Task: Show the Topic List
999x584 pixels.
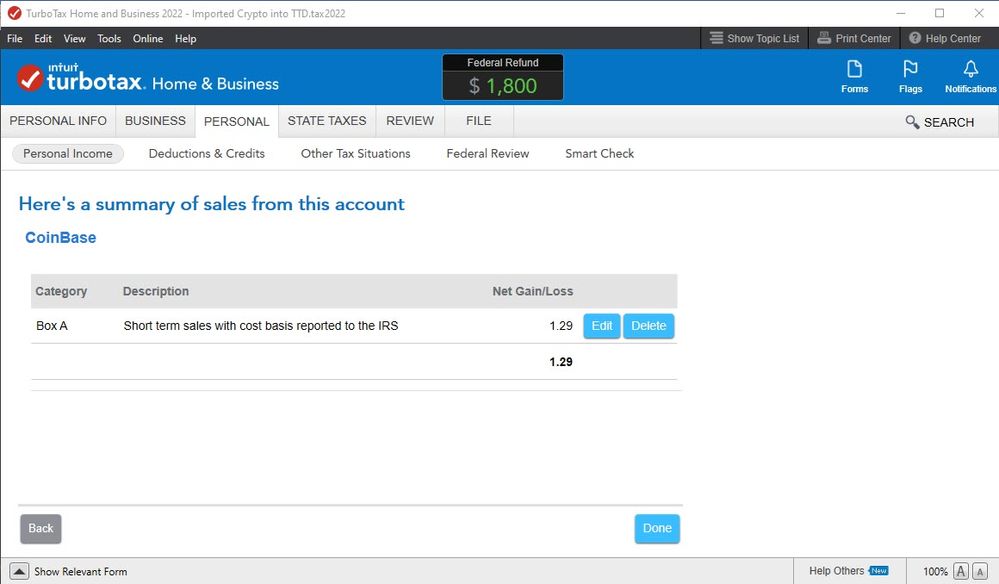Action: coord(754,38)
